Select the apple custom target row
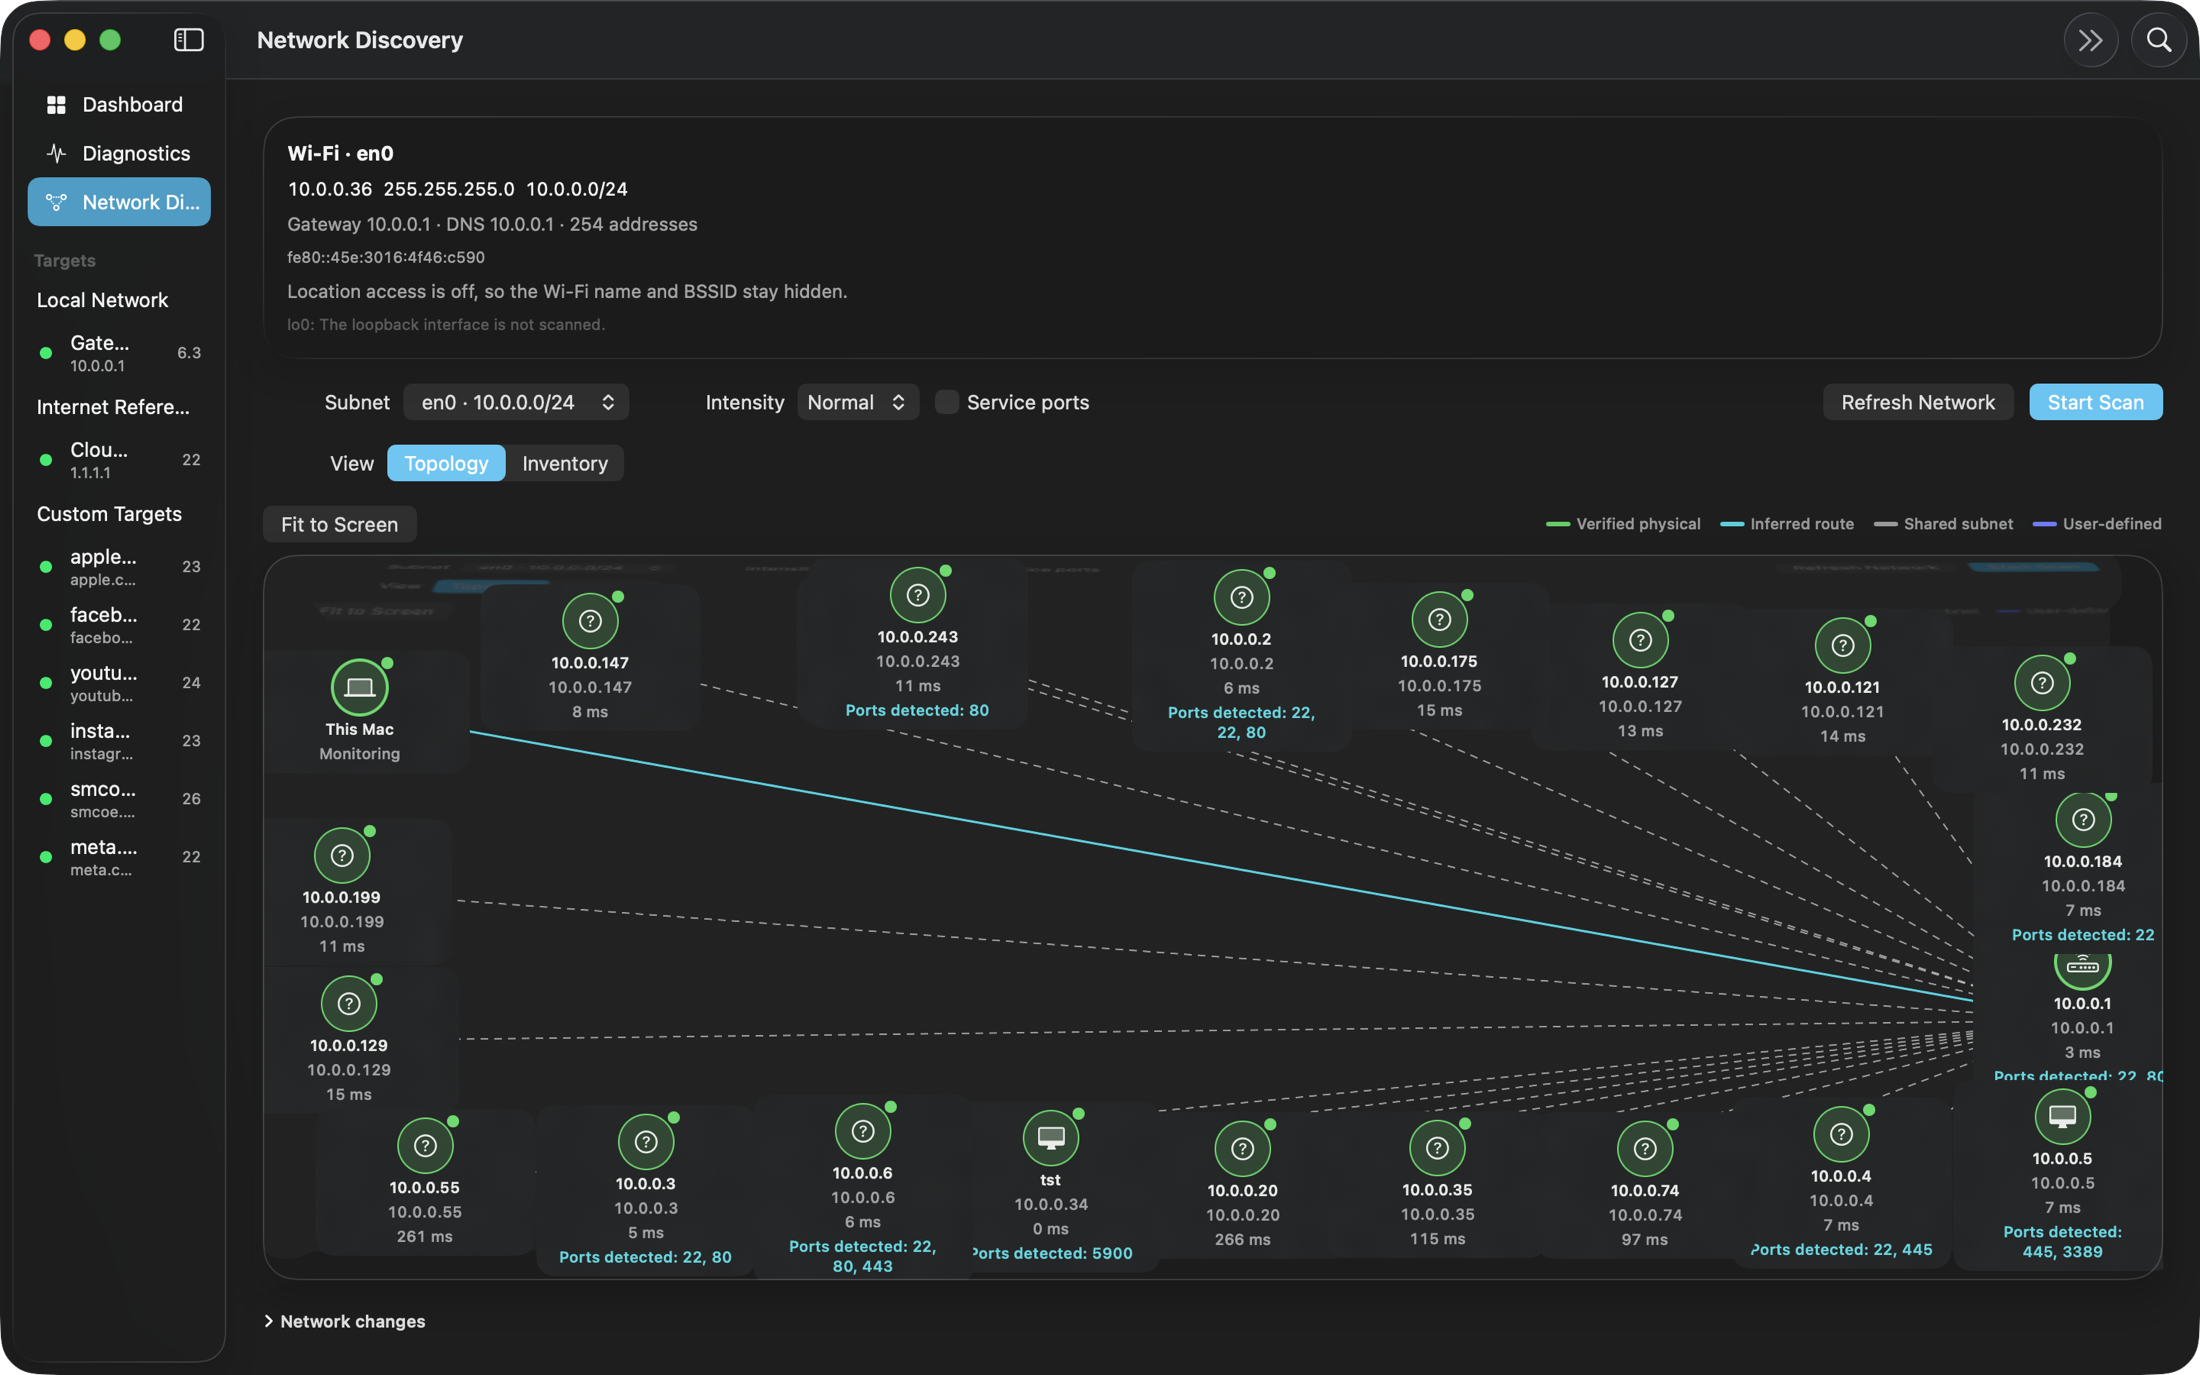Viewport: 2200px width, 1375px height. point(119,567)
